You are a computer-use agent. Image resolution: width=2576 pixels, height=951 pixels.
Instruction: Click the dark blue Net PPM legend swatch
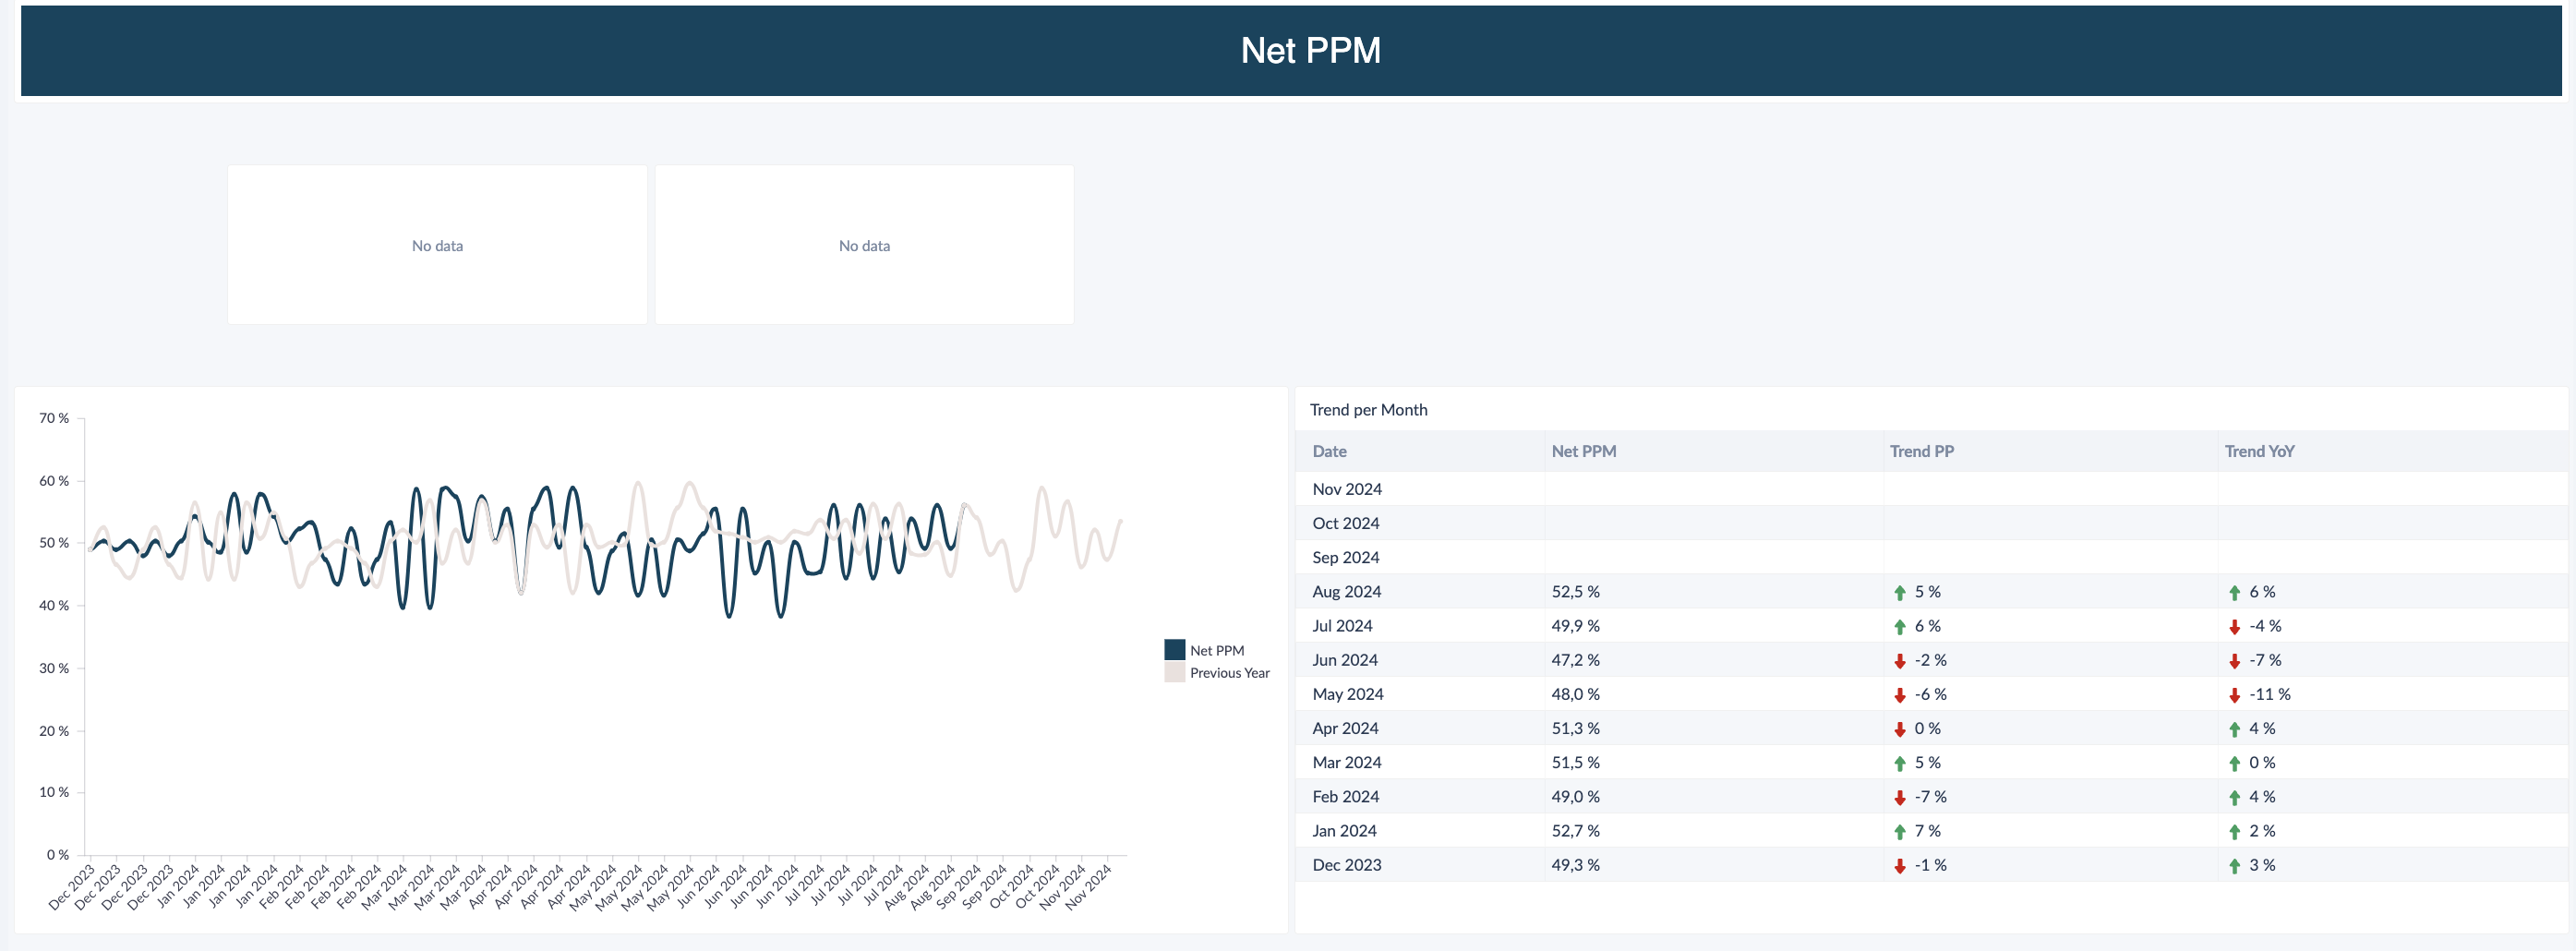(x=1174, y=650)
